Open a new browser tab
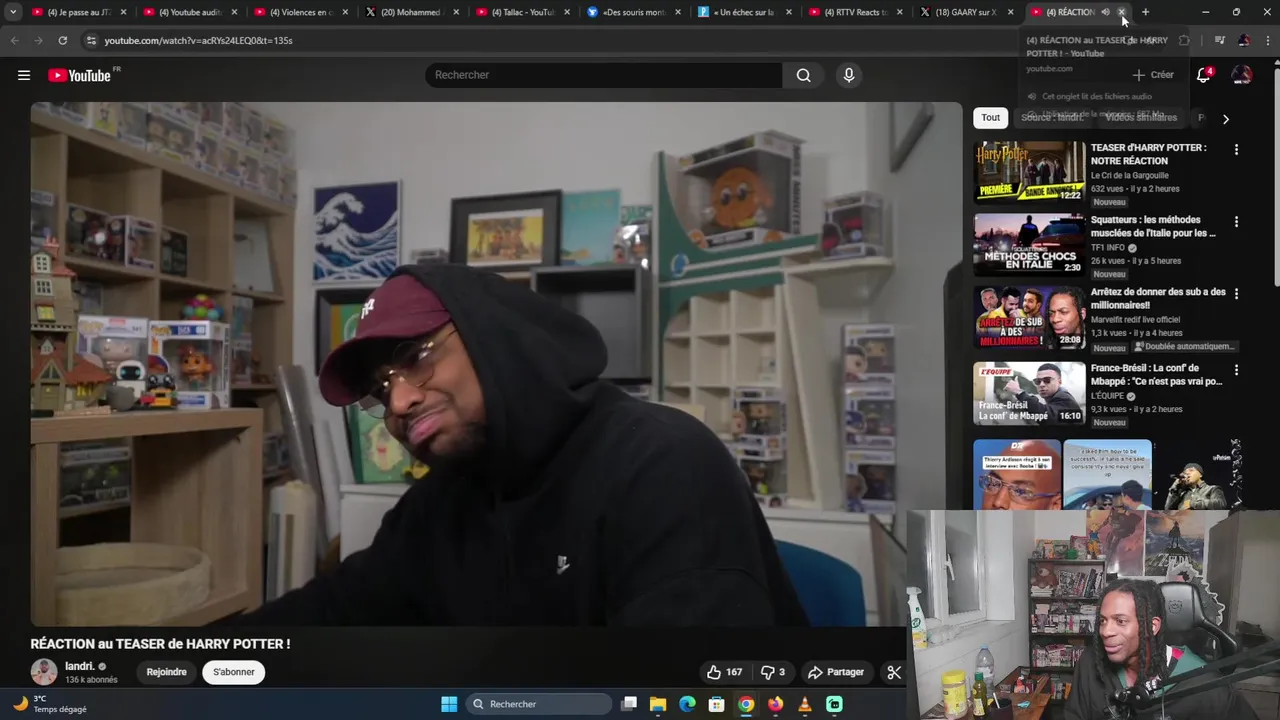 [x=1145, y=12]
